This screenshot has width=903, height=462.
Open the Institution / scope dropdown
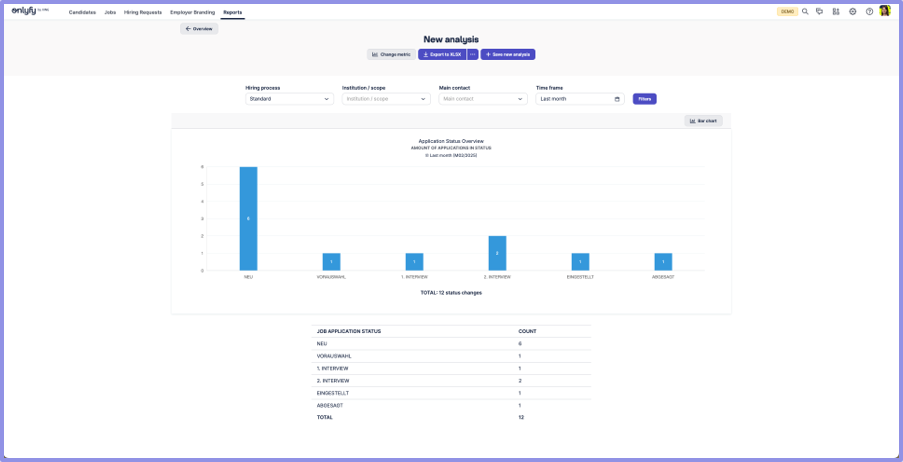(x=386, y=99)
